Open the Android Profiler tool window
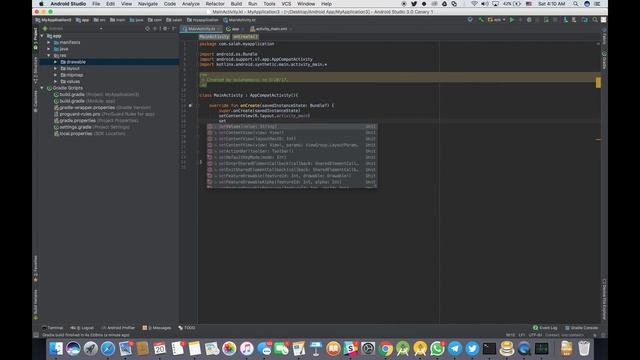 tap(118, 328)
